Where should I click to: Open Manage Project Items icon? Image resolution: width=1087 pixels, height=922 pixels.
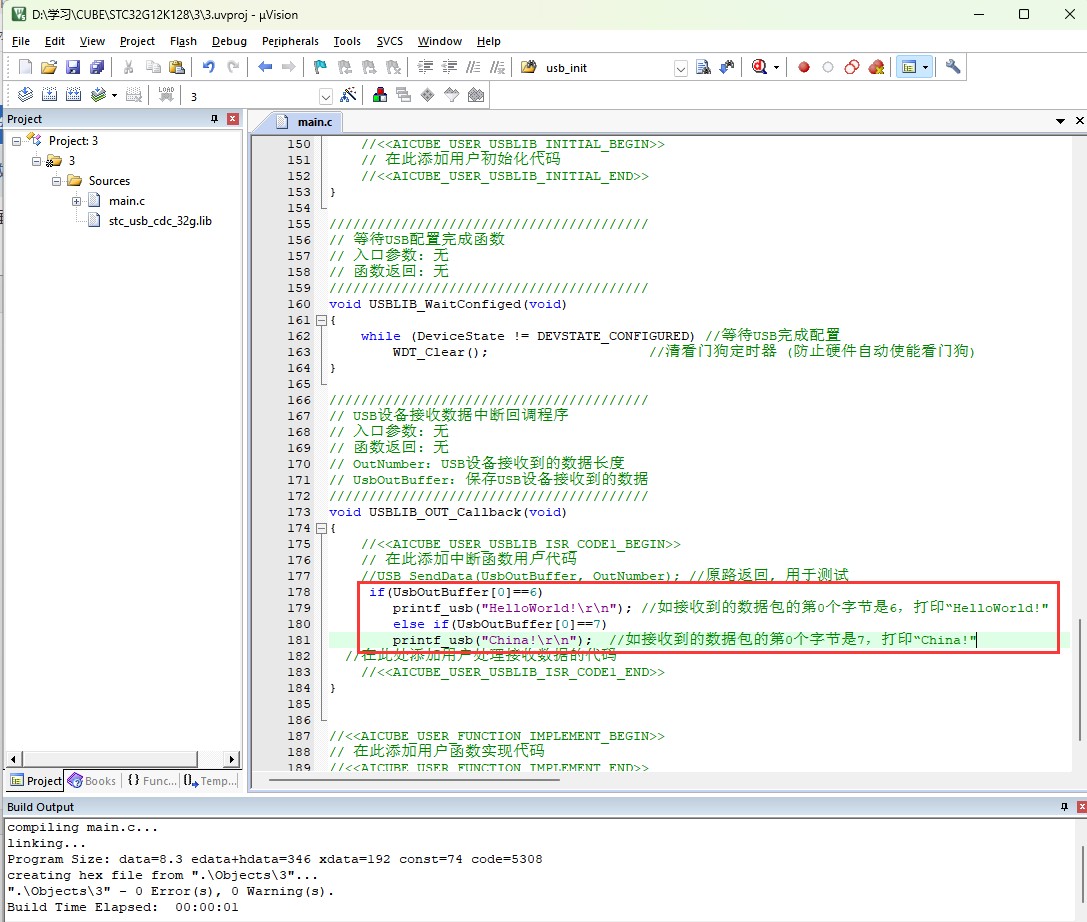(x=380, y=95)
